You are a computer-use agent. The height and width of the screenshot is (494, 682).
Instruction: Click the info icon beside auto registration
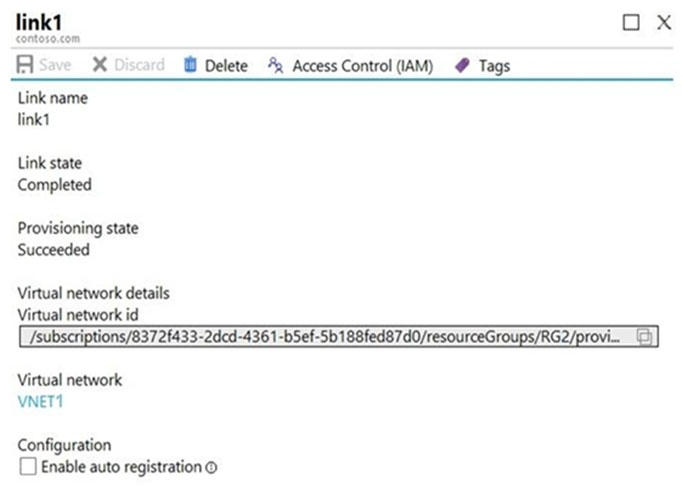point(211,467)
